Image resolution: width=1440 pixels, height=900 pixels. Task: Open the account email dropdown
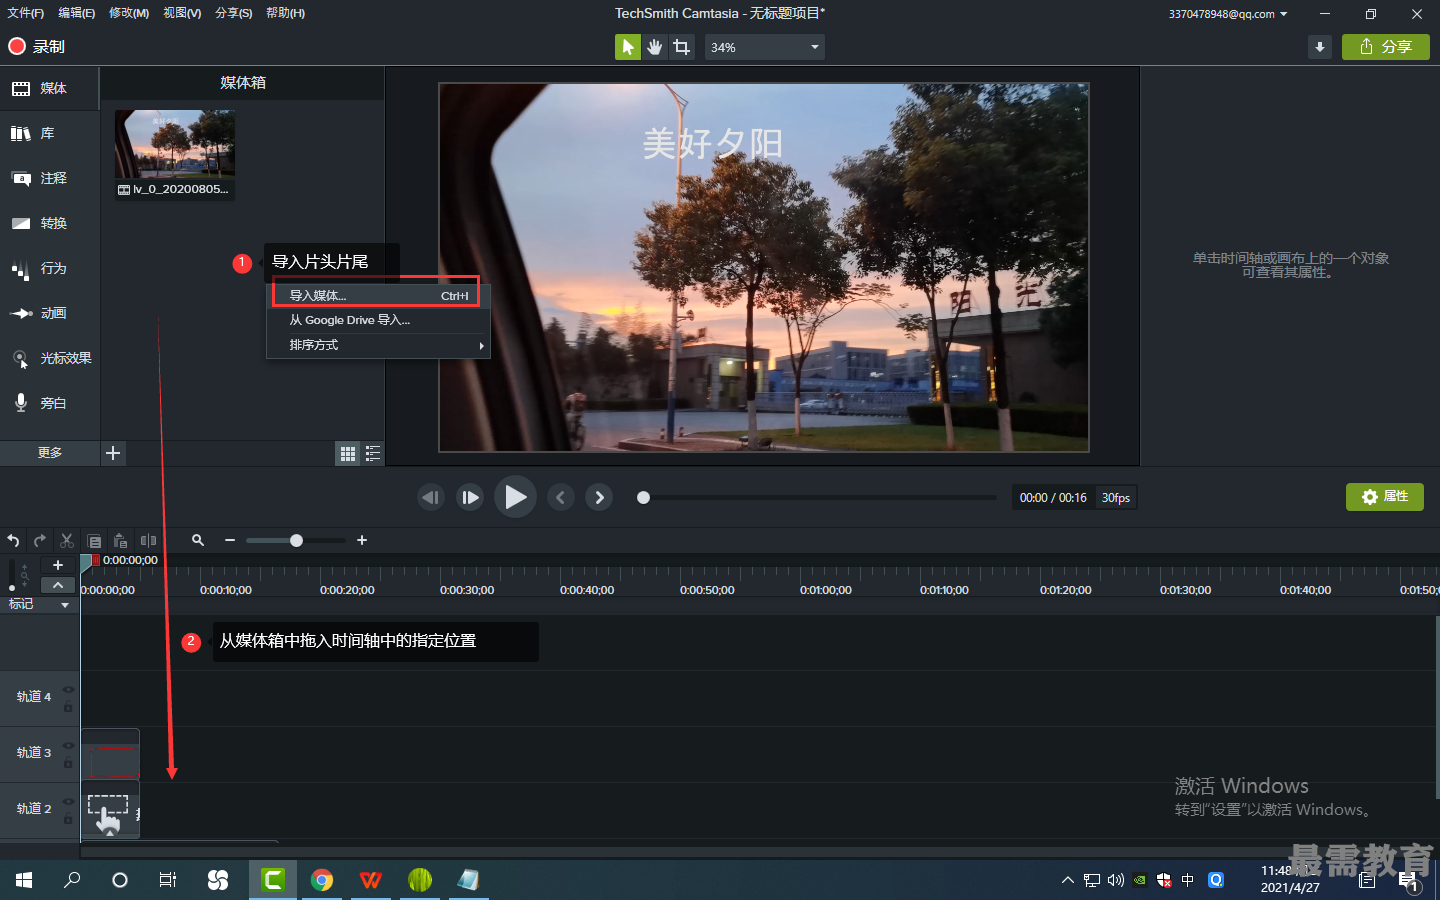(x=1228, y=14)
